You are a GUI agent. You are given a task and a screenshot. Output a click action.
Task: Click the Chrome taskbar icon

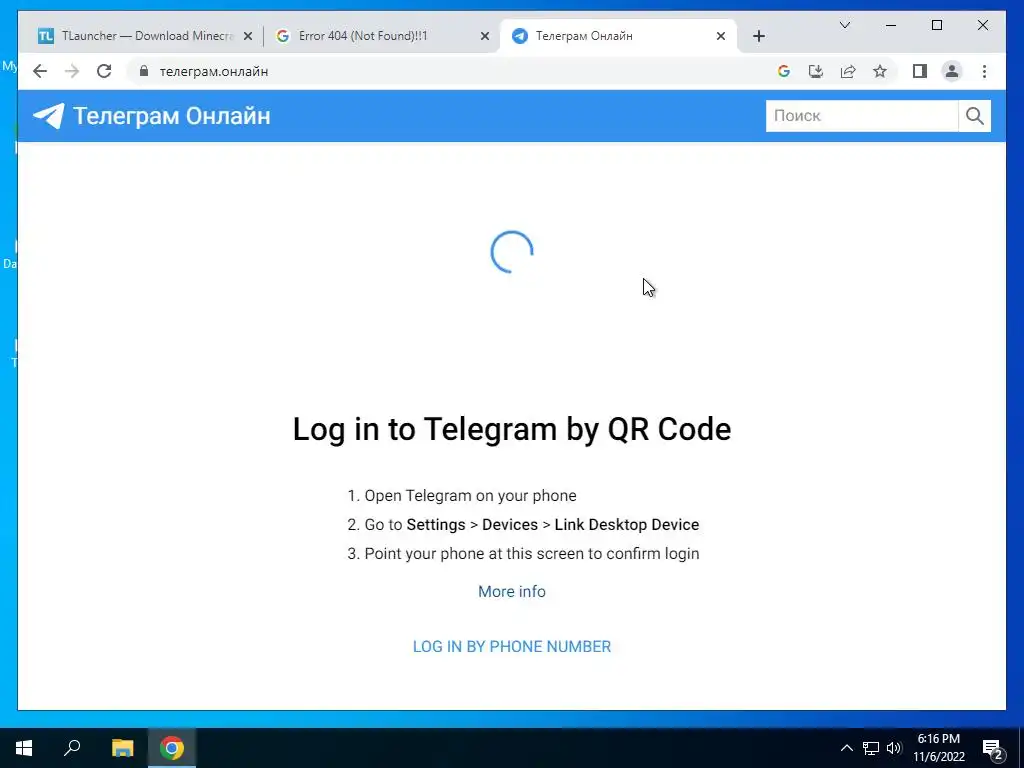pyautogui.click(x=172, y=748)
